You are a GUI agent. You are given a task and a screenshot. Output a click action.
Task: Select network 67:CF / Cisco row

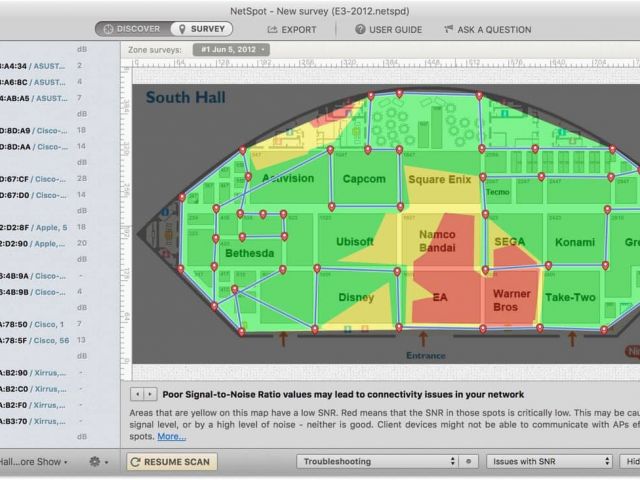60,179
